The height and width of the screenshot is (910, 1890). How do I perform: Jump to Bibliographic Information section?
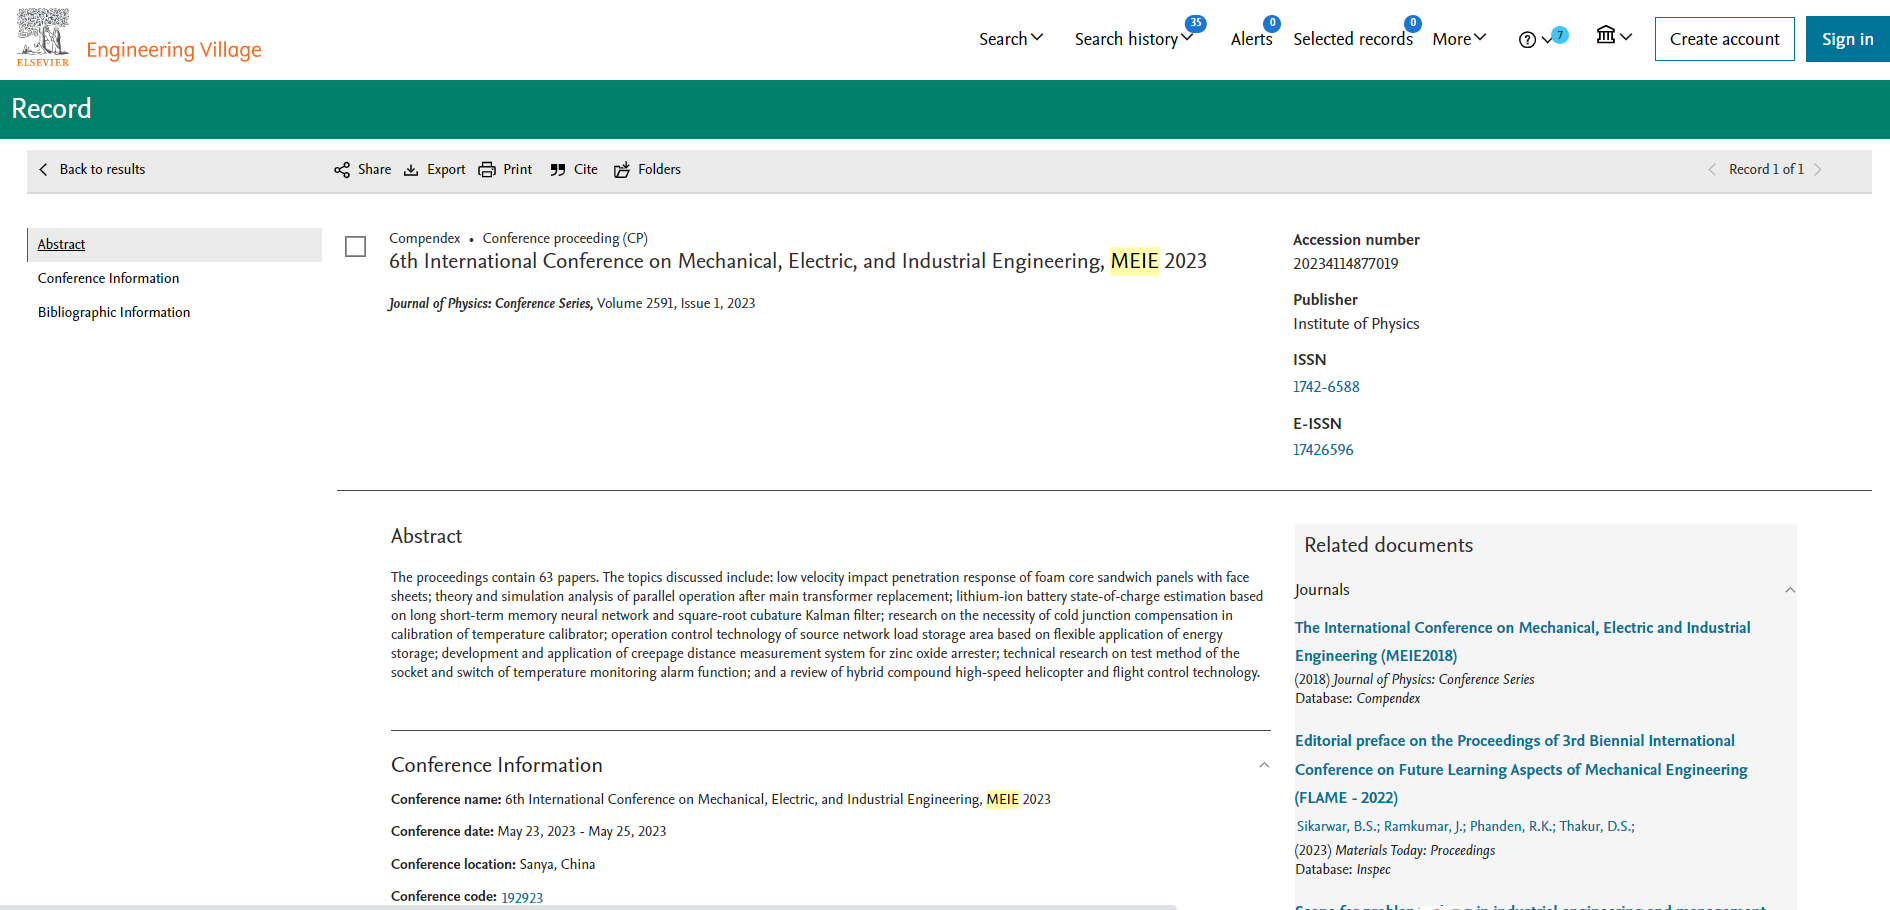click(x=114, y=312)
